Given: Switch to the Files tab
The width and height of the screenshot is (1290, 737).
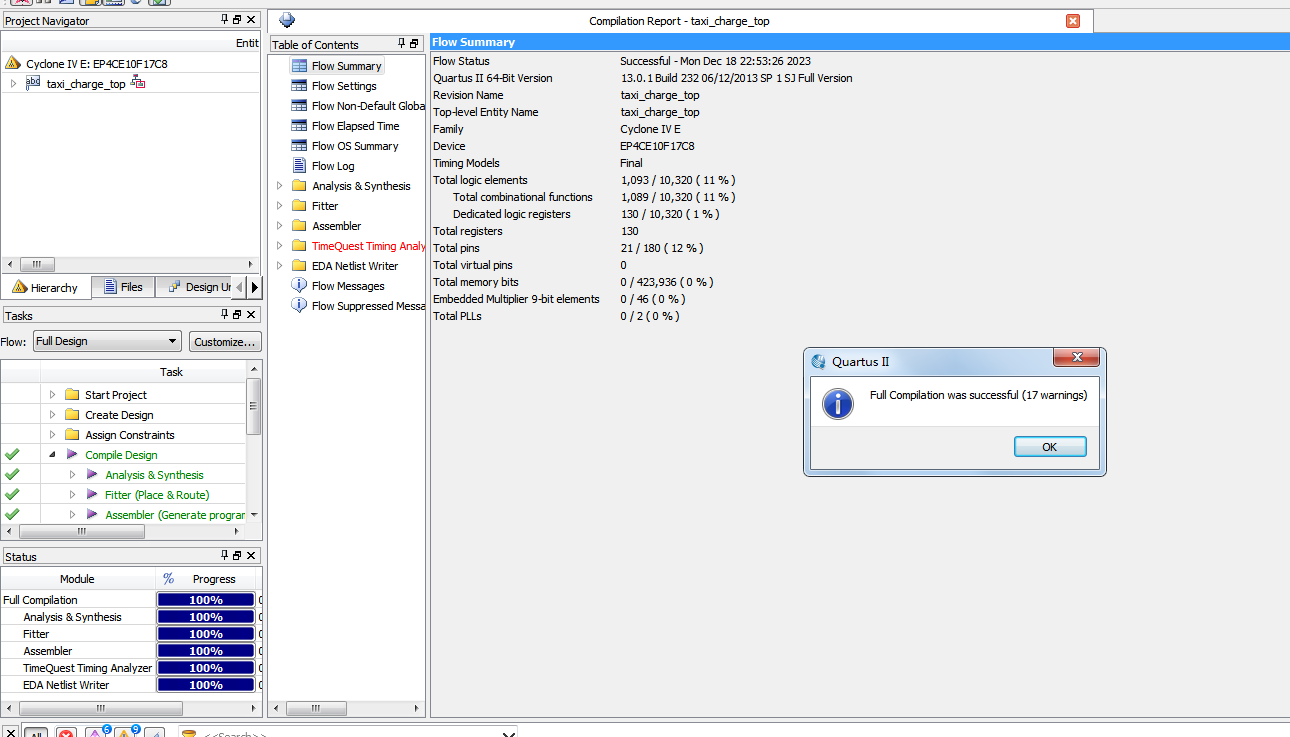Looking at the screenshot, I should click(x=123, y=287).
